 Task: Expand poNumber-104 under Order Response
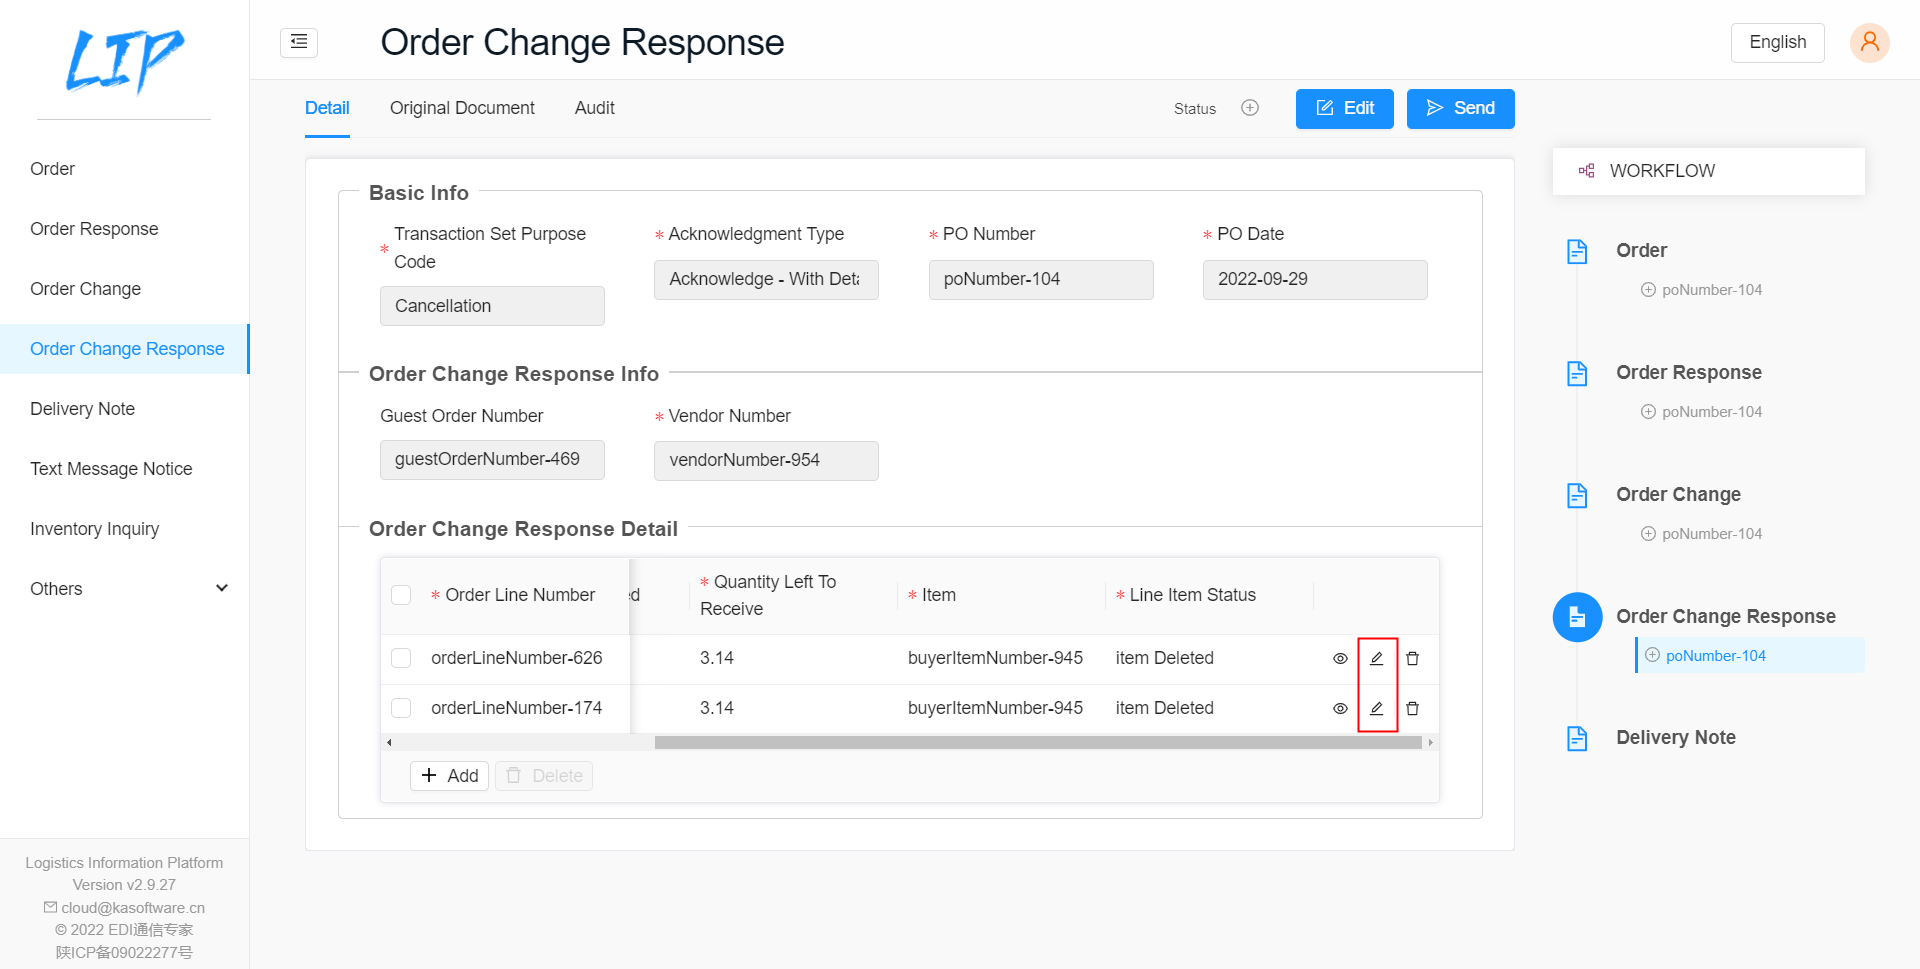point(1647,411)
